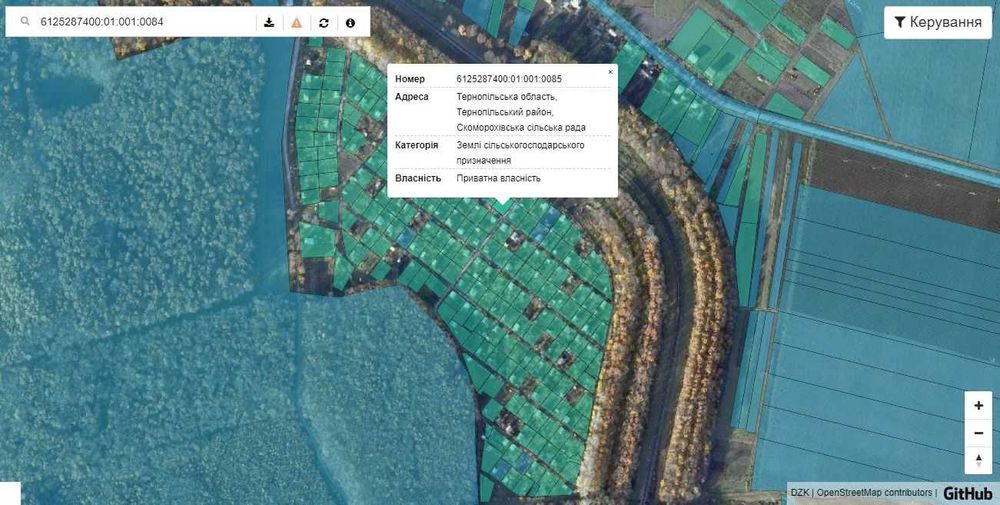Open the GitHub link

(x=967, y=493)
